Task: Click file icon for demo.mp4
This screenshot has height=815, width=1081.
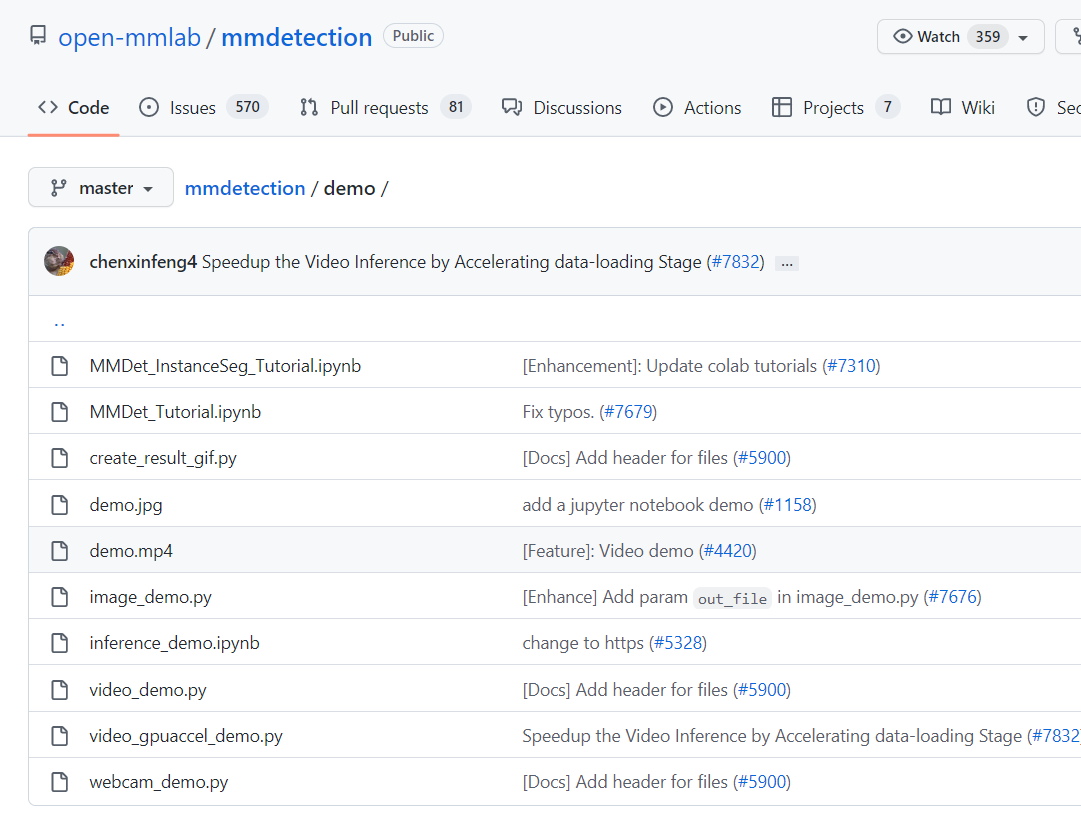Action: point(60,551)
